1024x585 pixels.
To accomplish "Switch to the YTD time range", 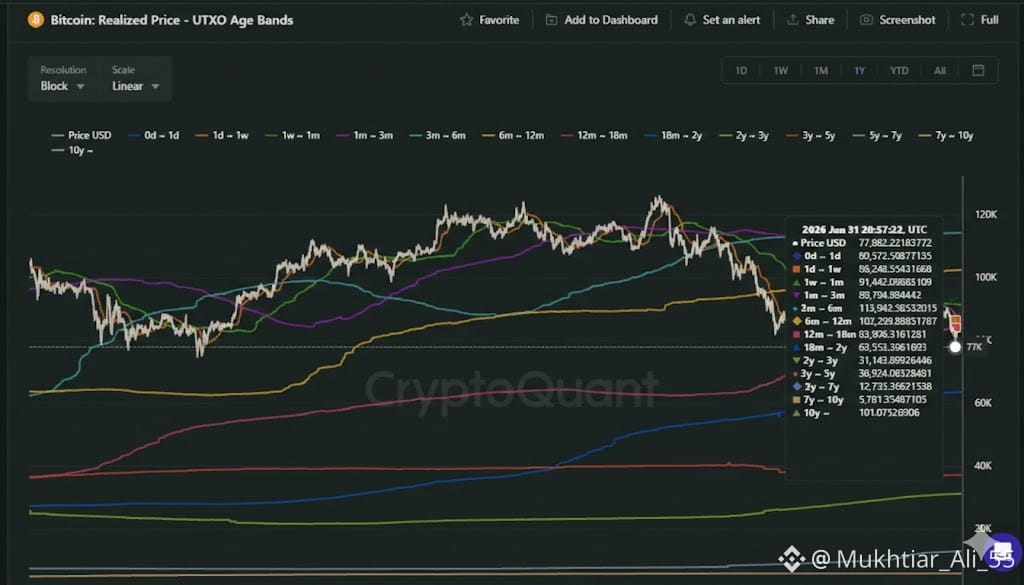I will click(x=899, y=71).
